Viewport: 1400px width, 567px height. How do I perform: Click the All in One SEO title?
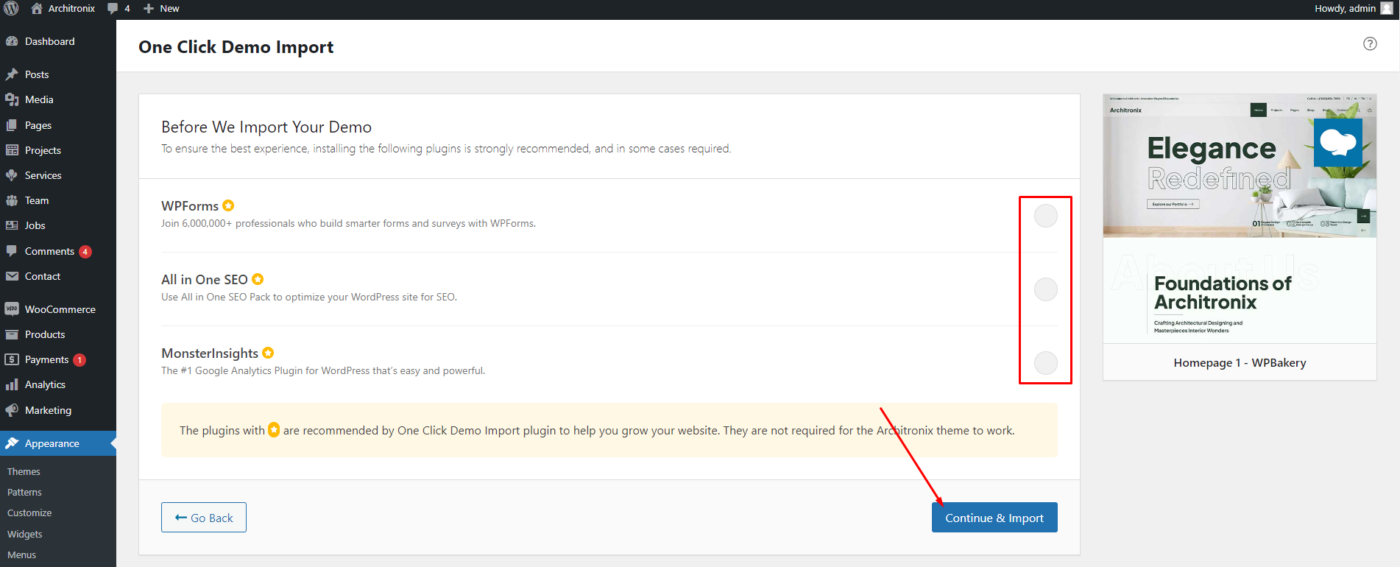tap(205, 280)
